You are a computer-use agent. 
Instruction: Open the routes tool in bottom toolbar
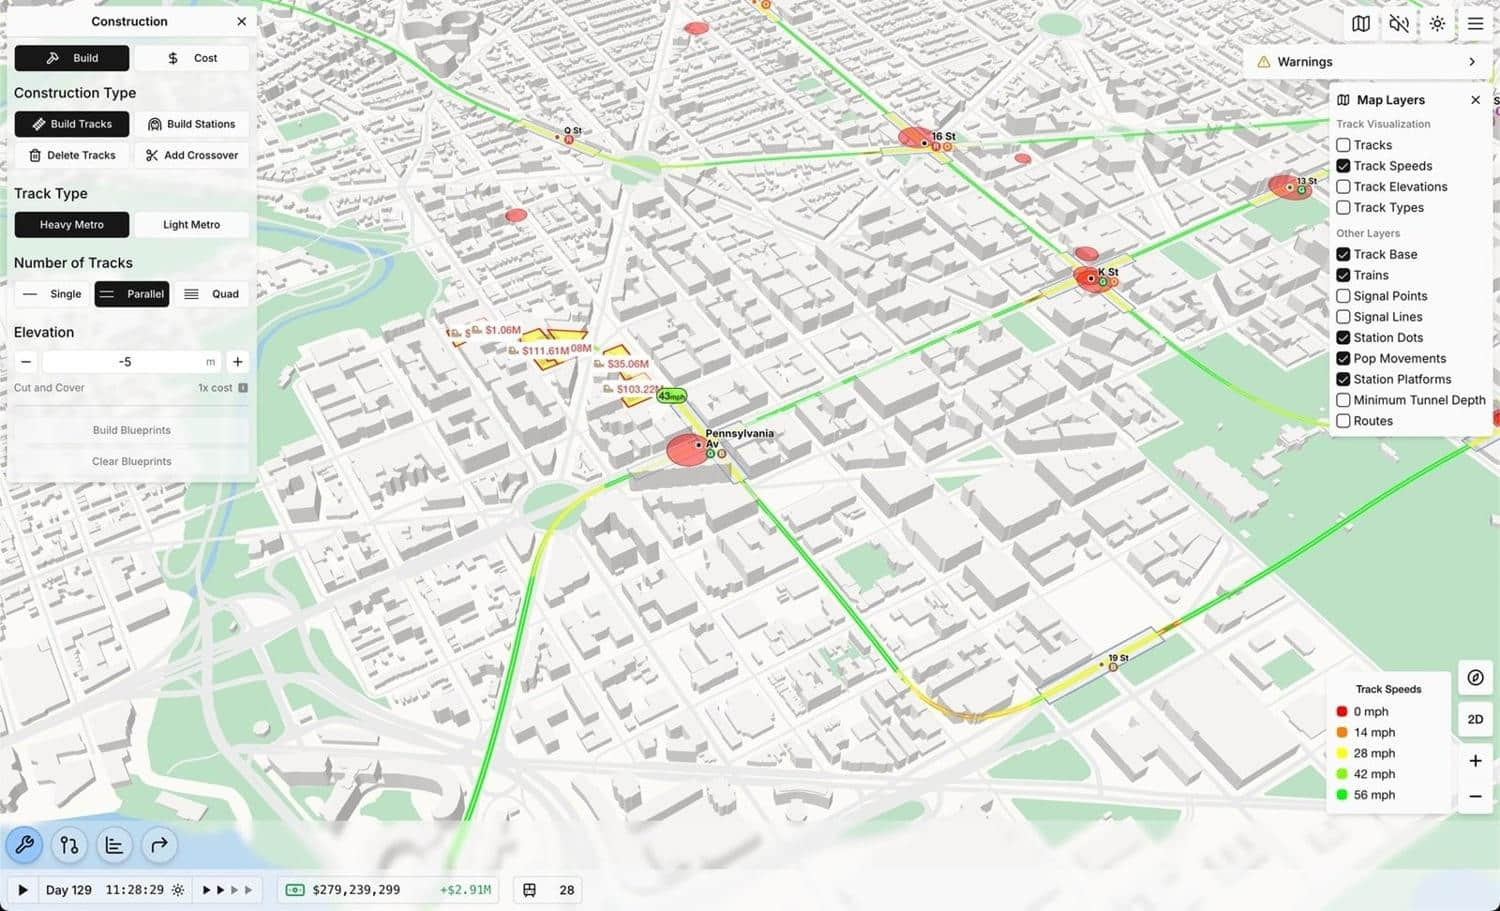pyautogui.click(x=69, y=845)
